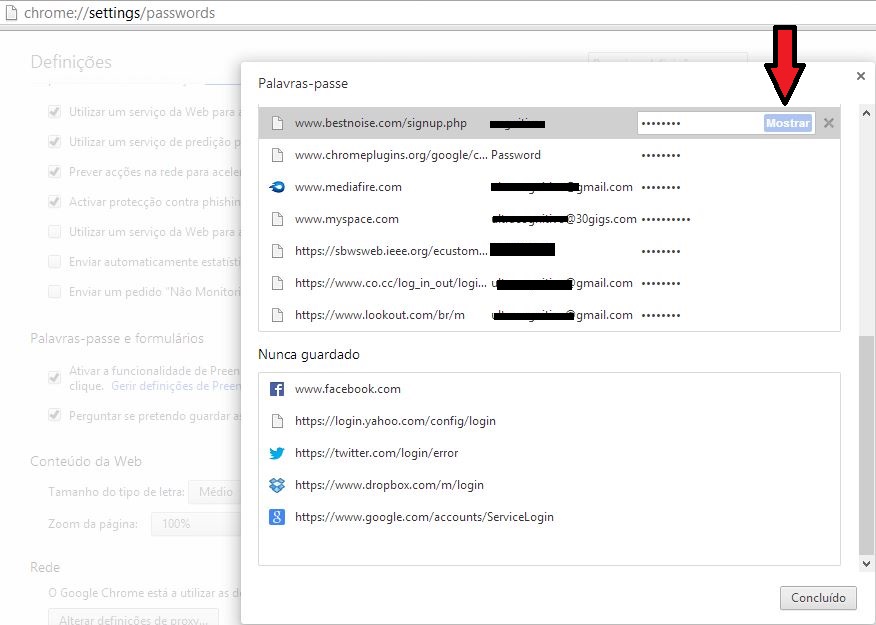Click the Dropbox favicon
Viewport: 876px width, 625px height.
[277, 485]
